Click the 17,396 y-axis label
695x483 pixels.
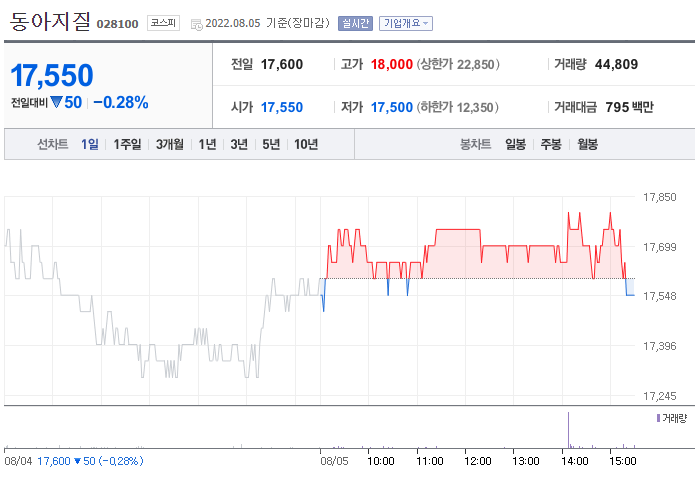[x=660, y=346]
